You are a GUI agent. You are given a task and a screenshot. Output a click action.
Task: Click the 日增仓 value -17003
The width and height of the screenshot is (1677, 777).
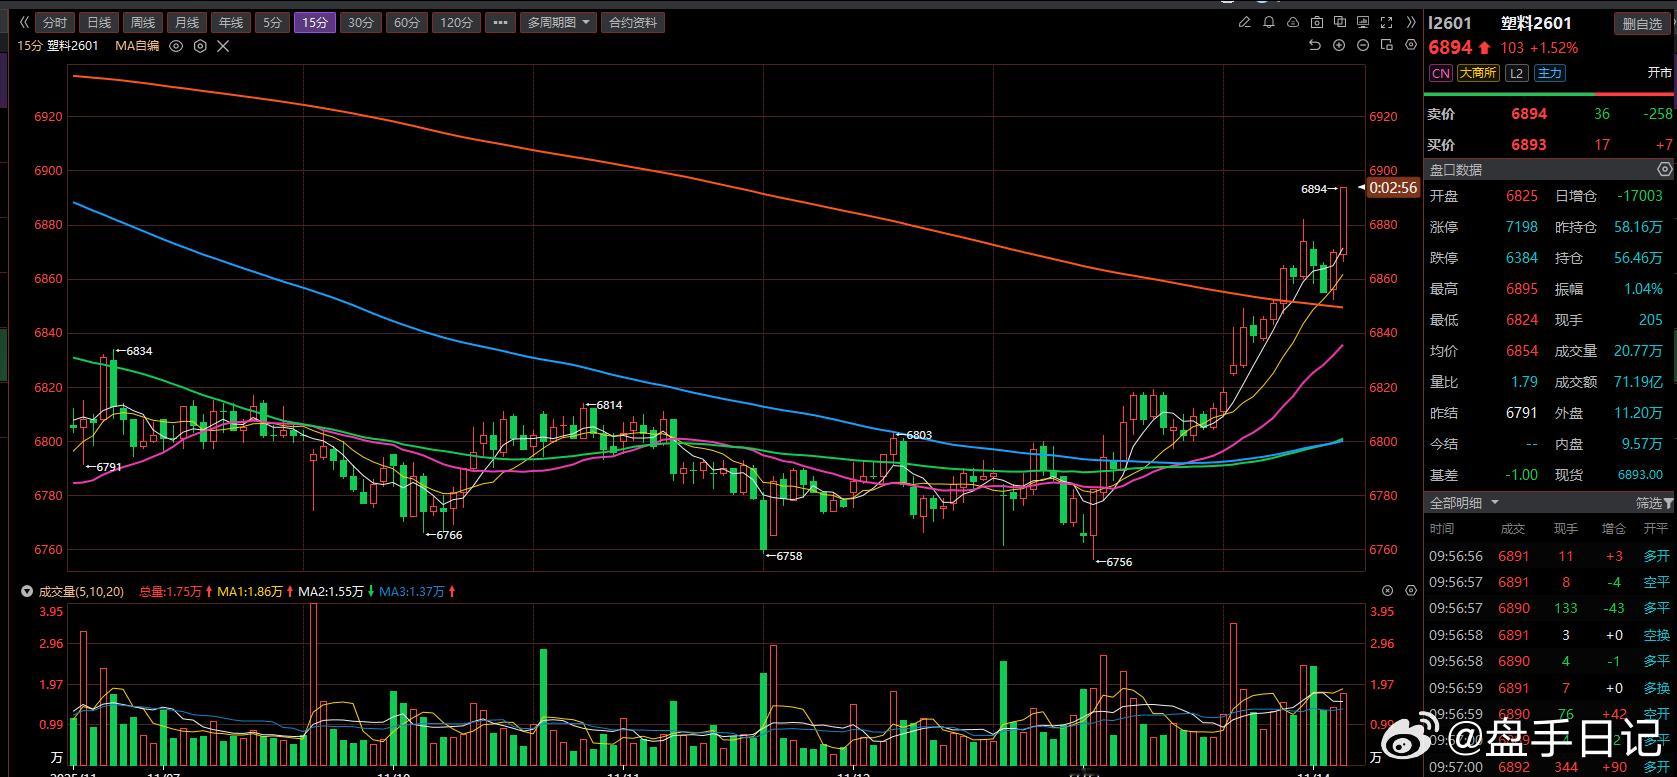[1640, 196]
